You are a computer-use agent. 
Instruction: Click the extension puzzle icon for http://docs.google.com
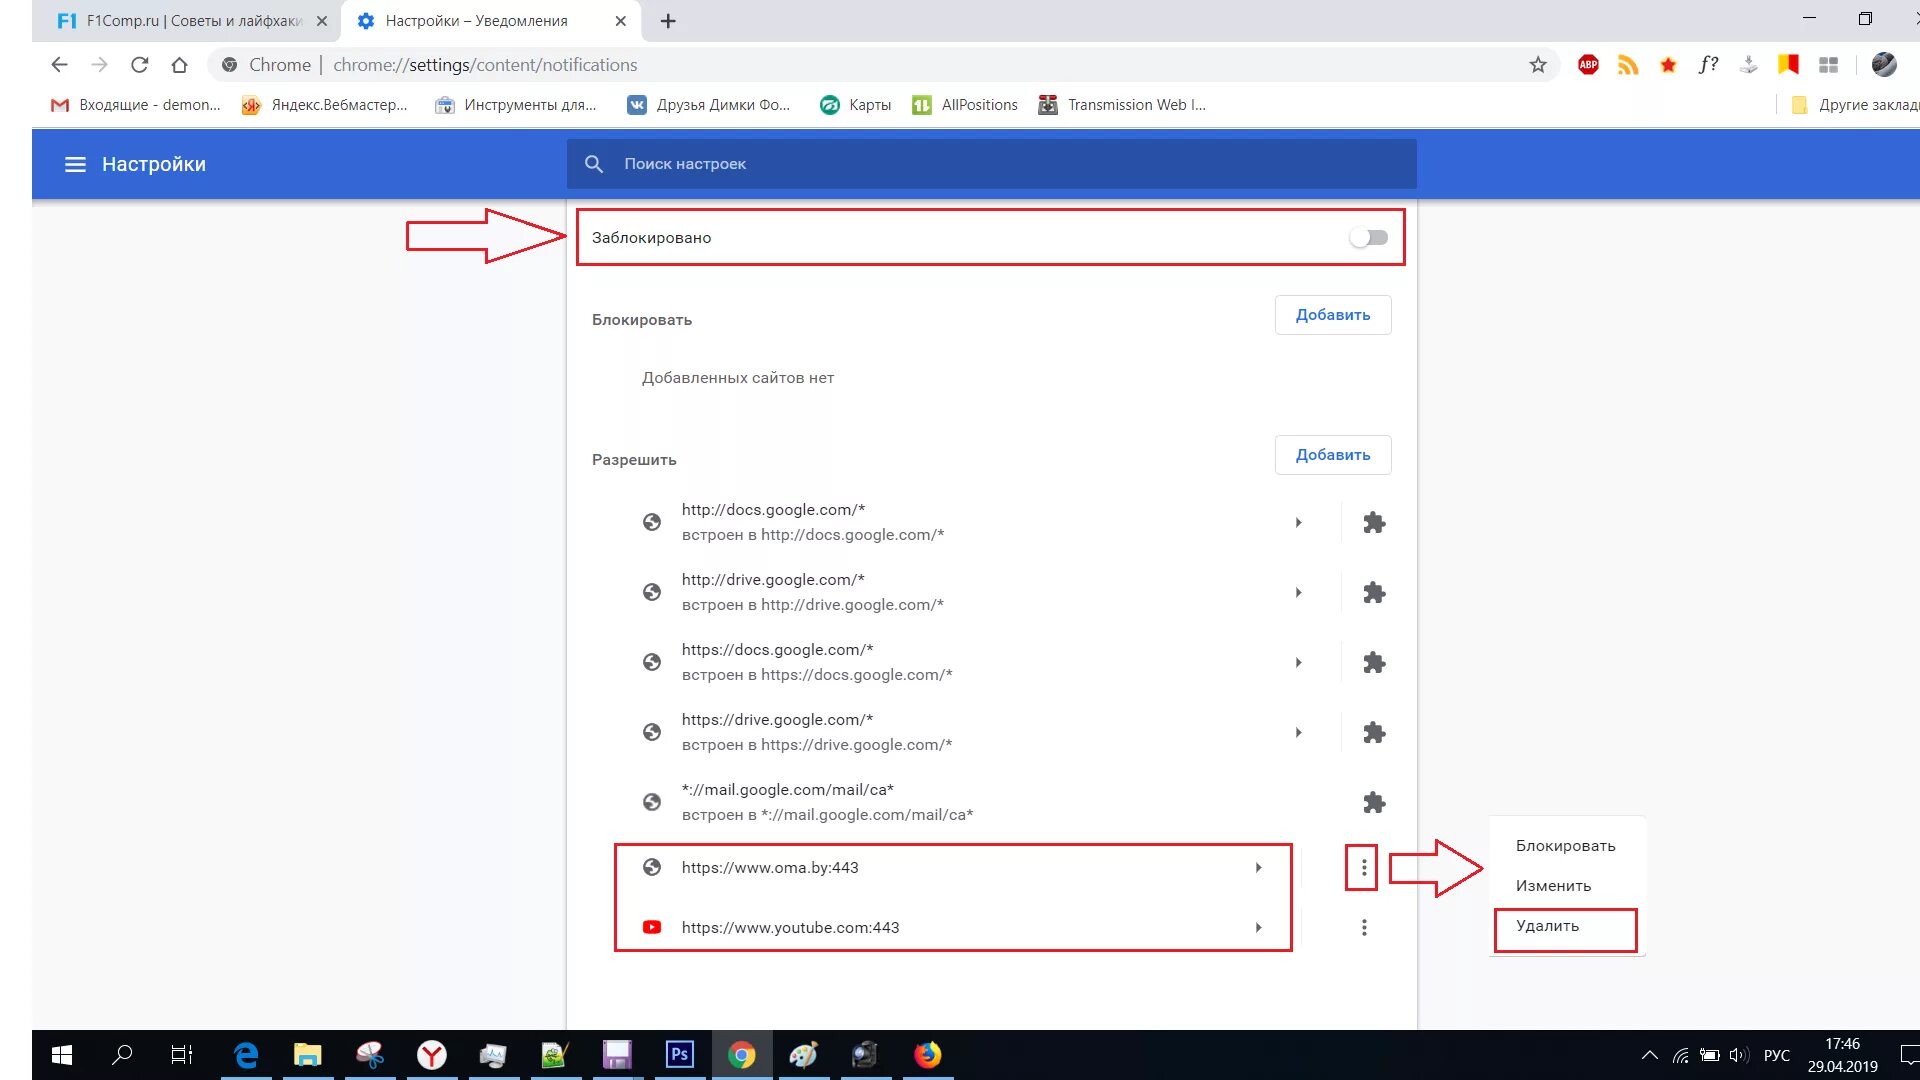(1374, 523)
